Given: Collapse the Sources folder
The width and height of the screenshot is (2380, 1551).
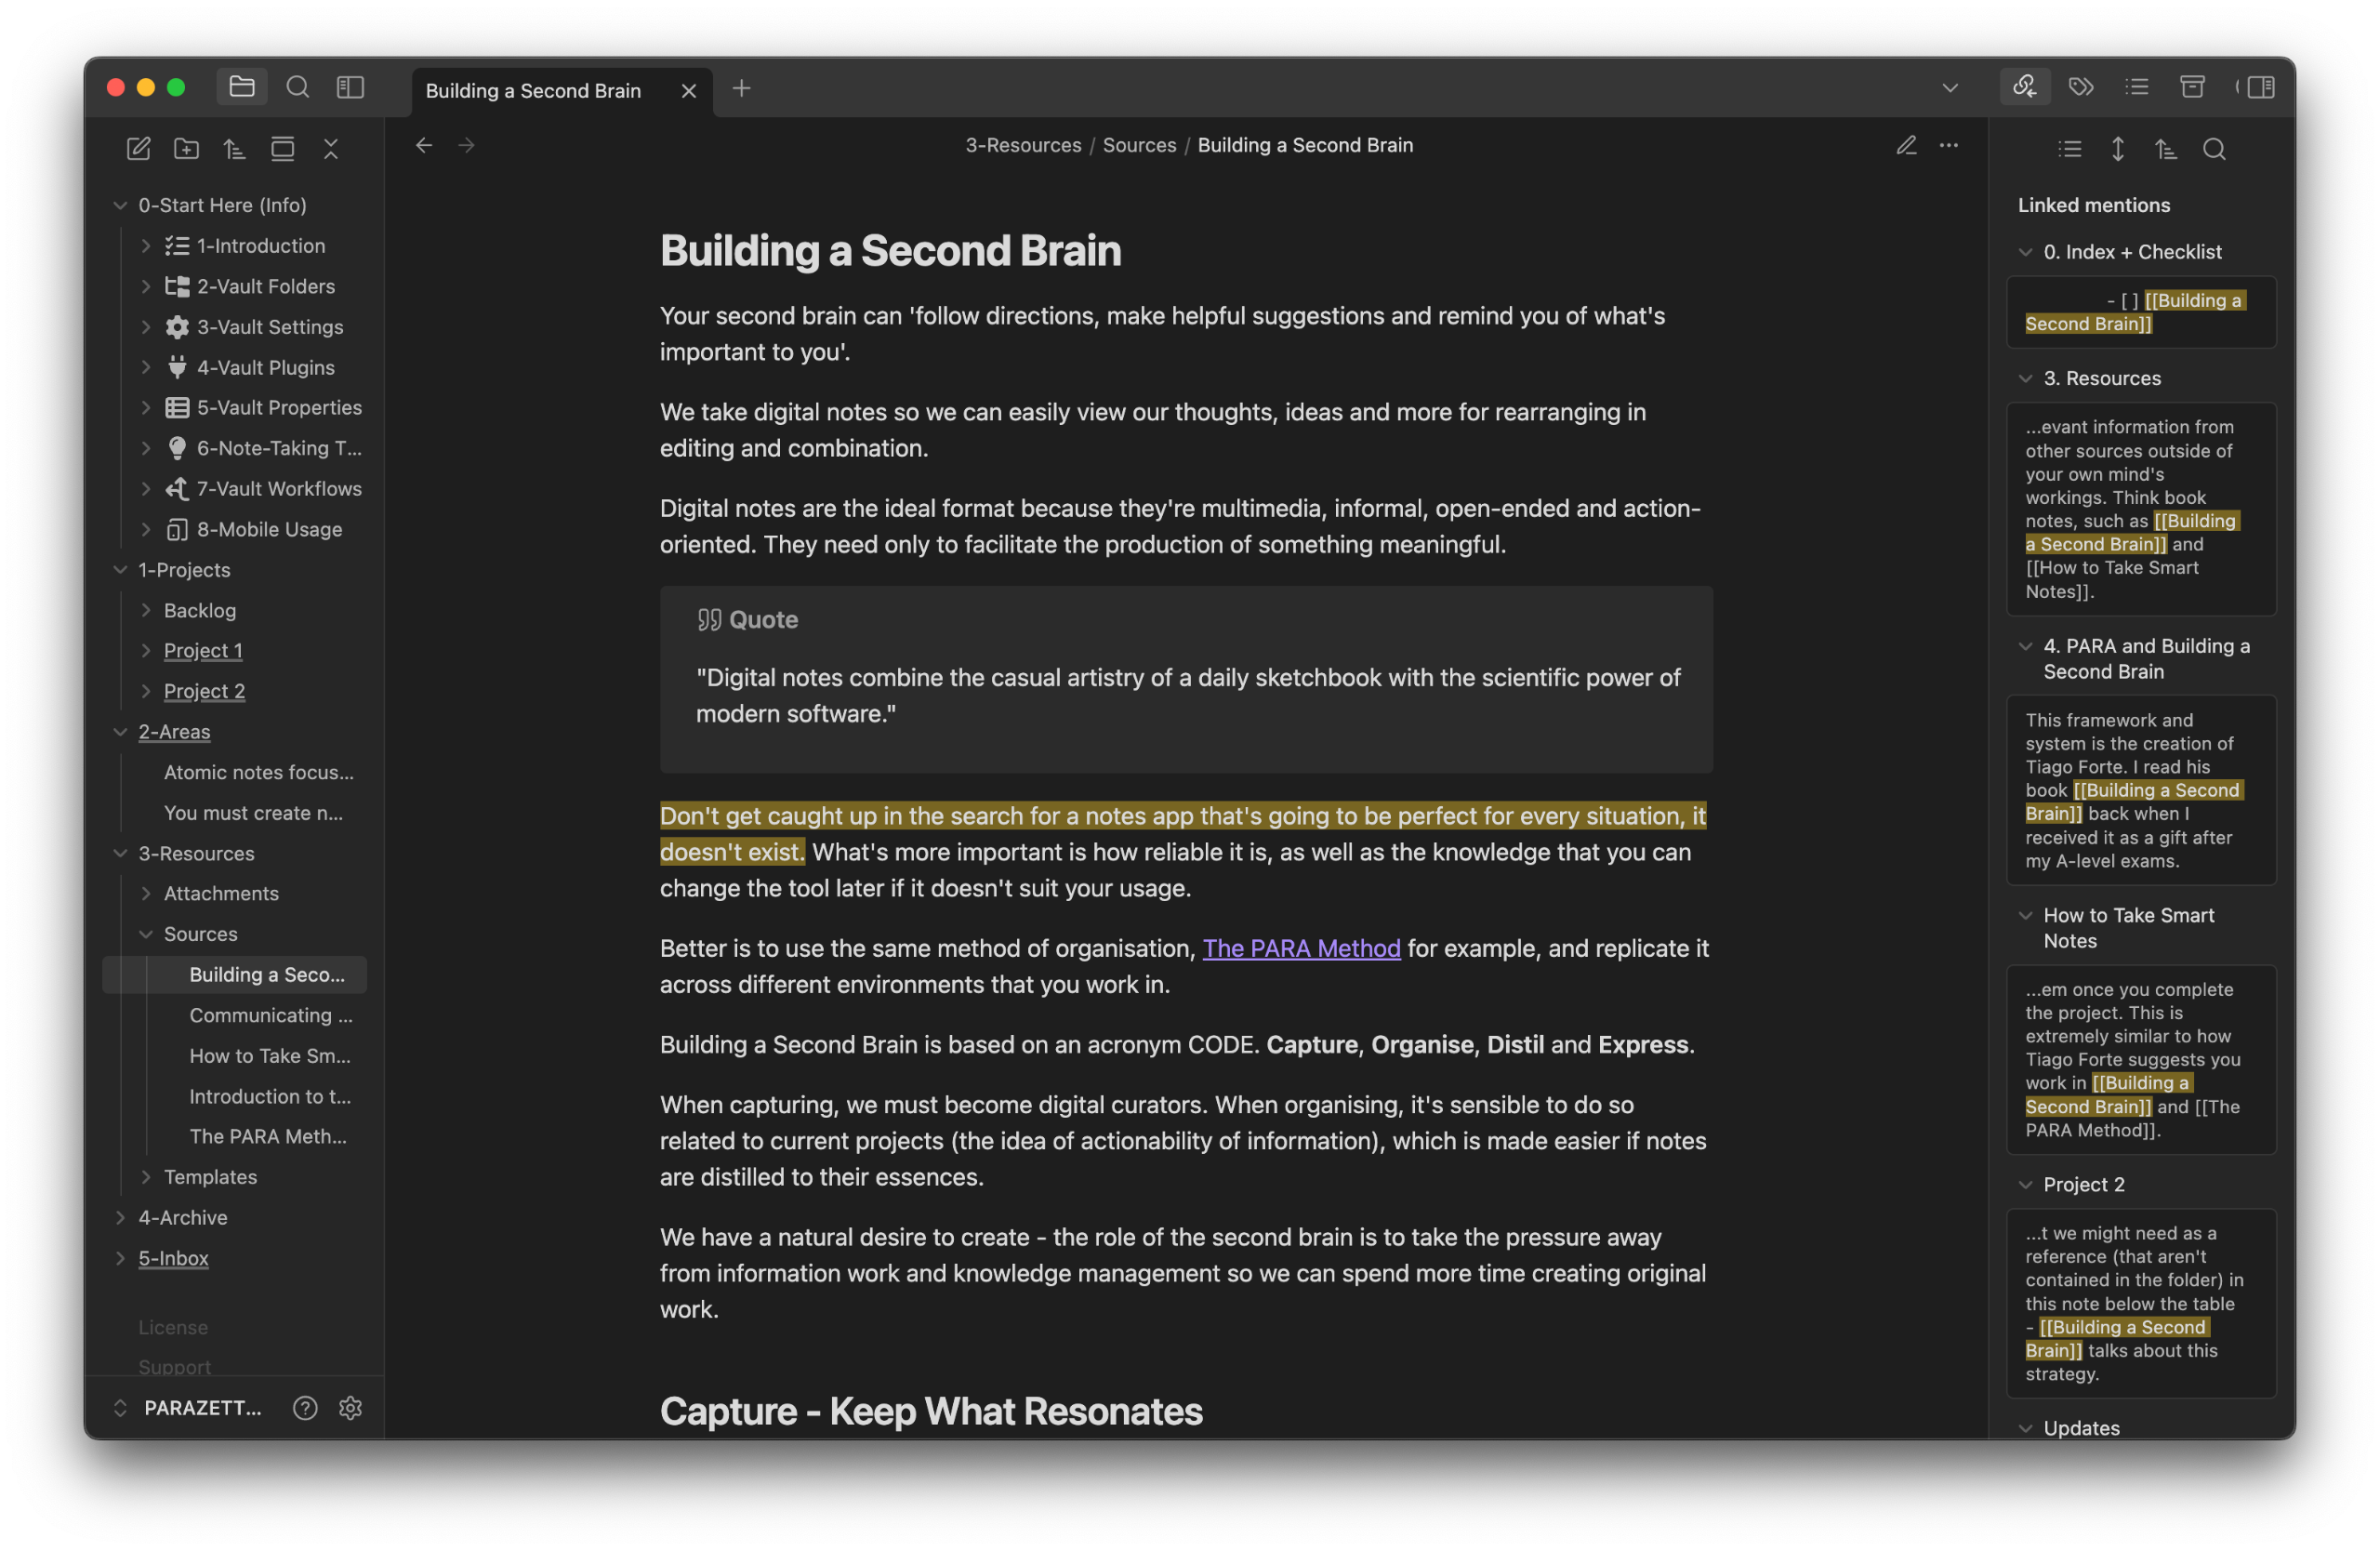Looking at the screenshot, I should point(146,934).
